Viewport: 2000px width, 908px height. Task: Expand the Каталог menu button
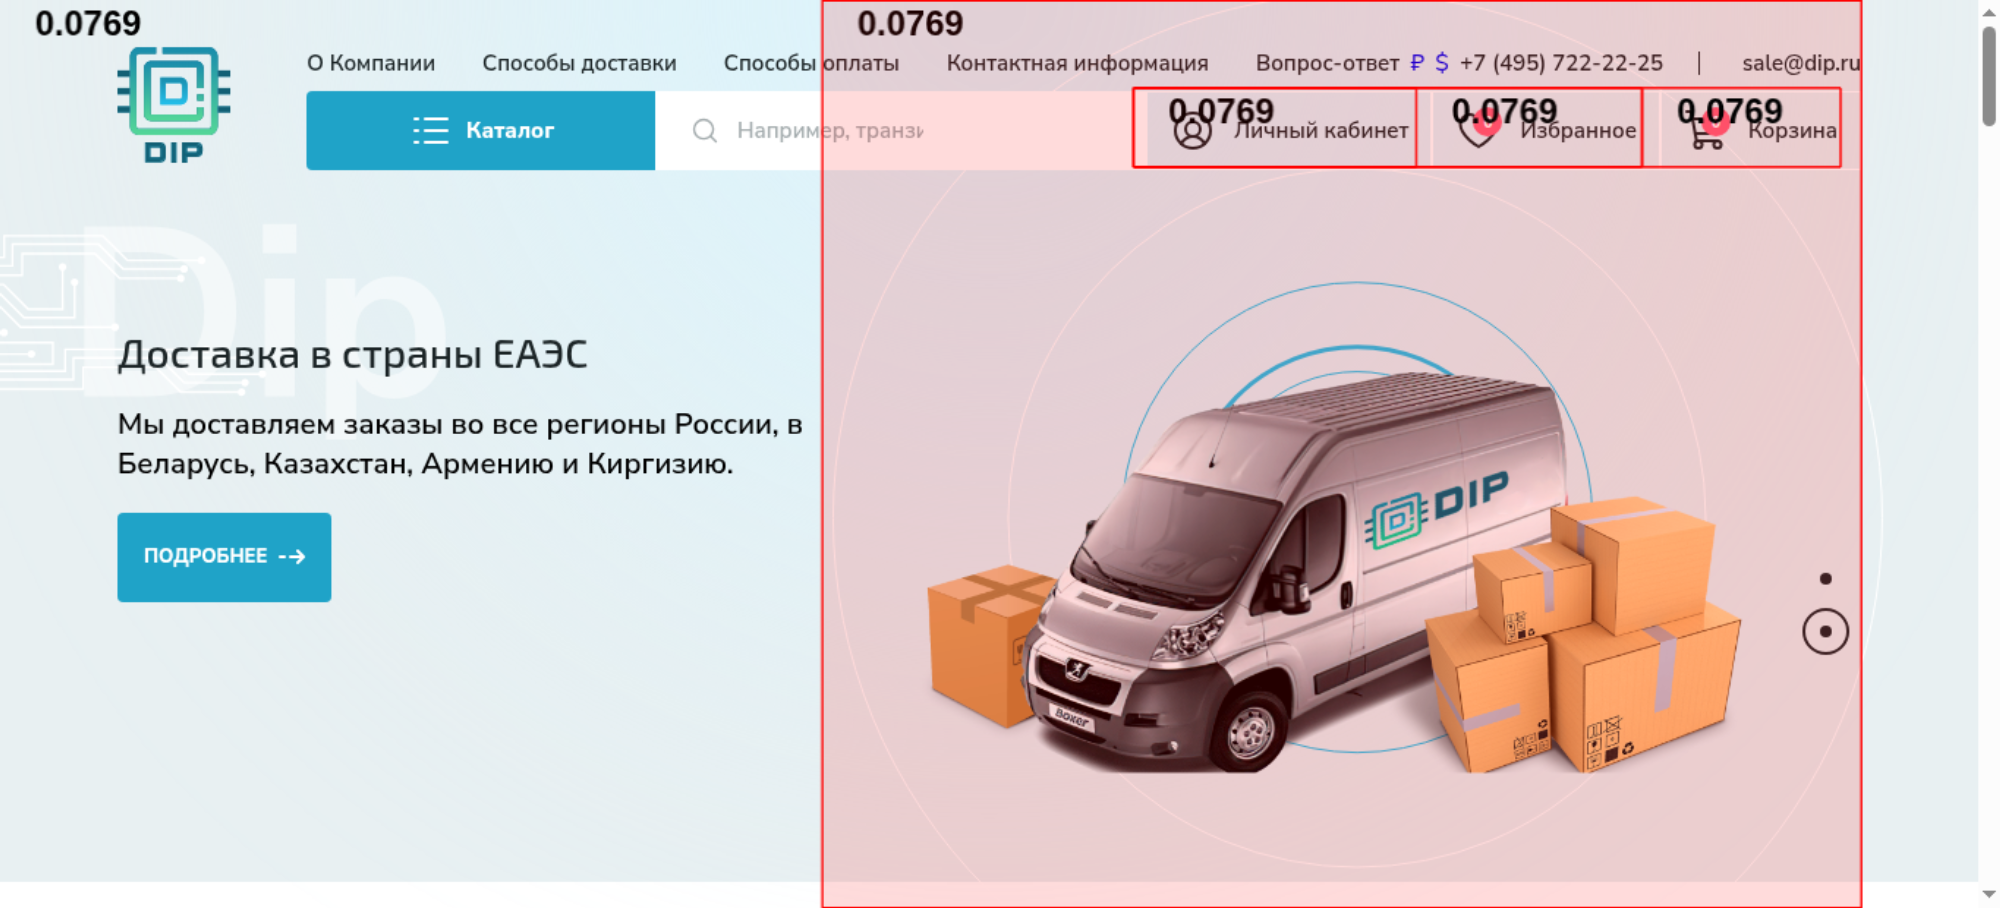coord(481,131)
